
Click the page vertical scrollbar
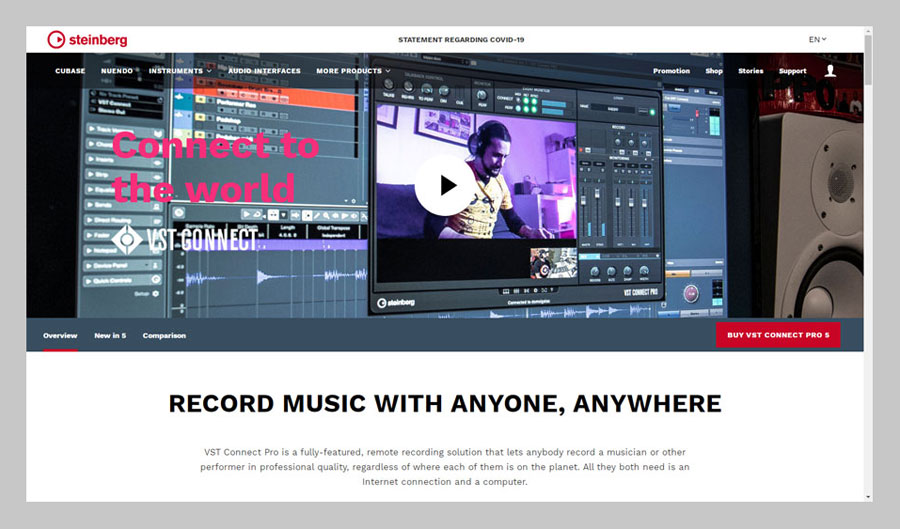(868, 60)
